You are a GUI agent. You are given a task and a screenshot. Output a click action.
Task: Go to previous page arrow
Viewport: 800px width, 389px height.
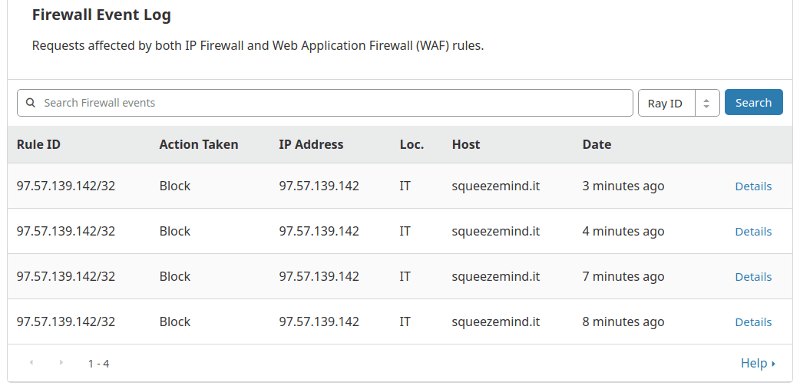click(x=31, y=362)
